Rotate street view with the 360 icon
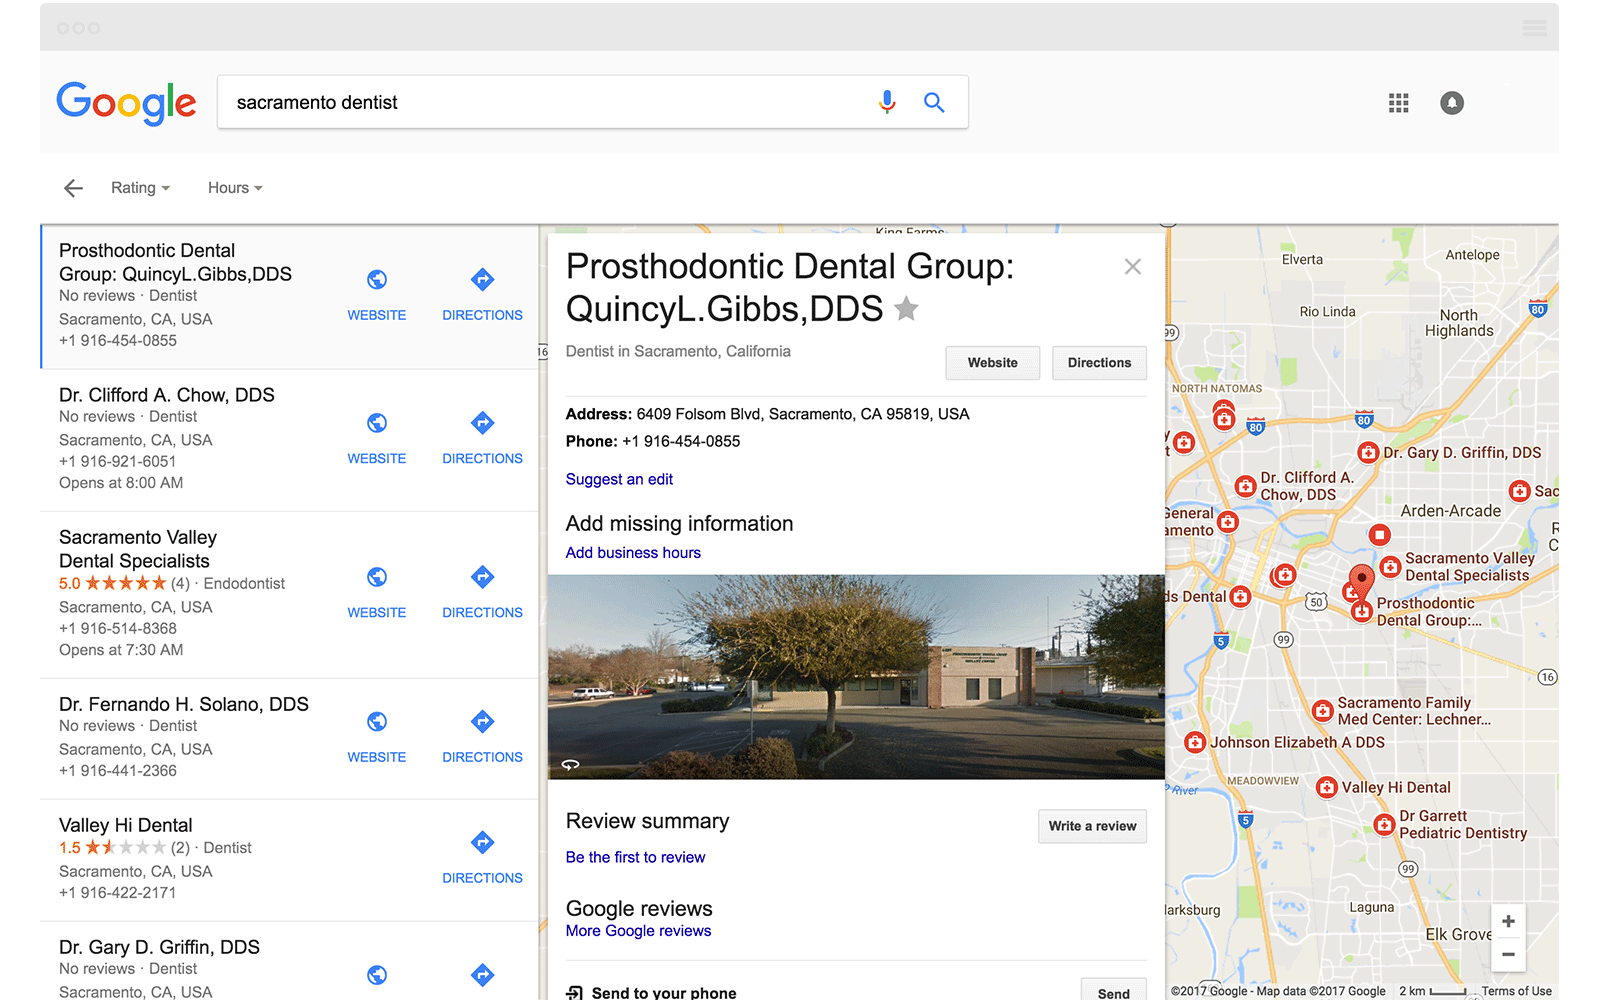Viewport: 1600px width, 1000px height. (x=570, y=765)
